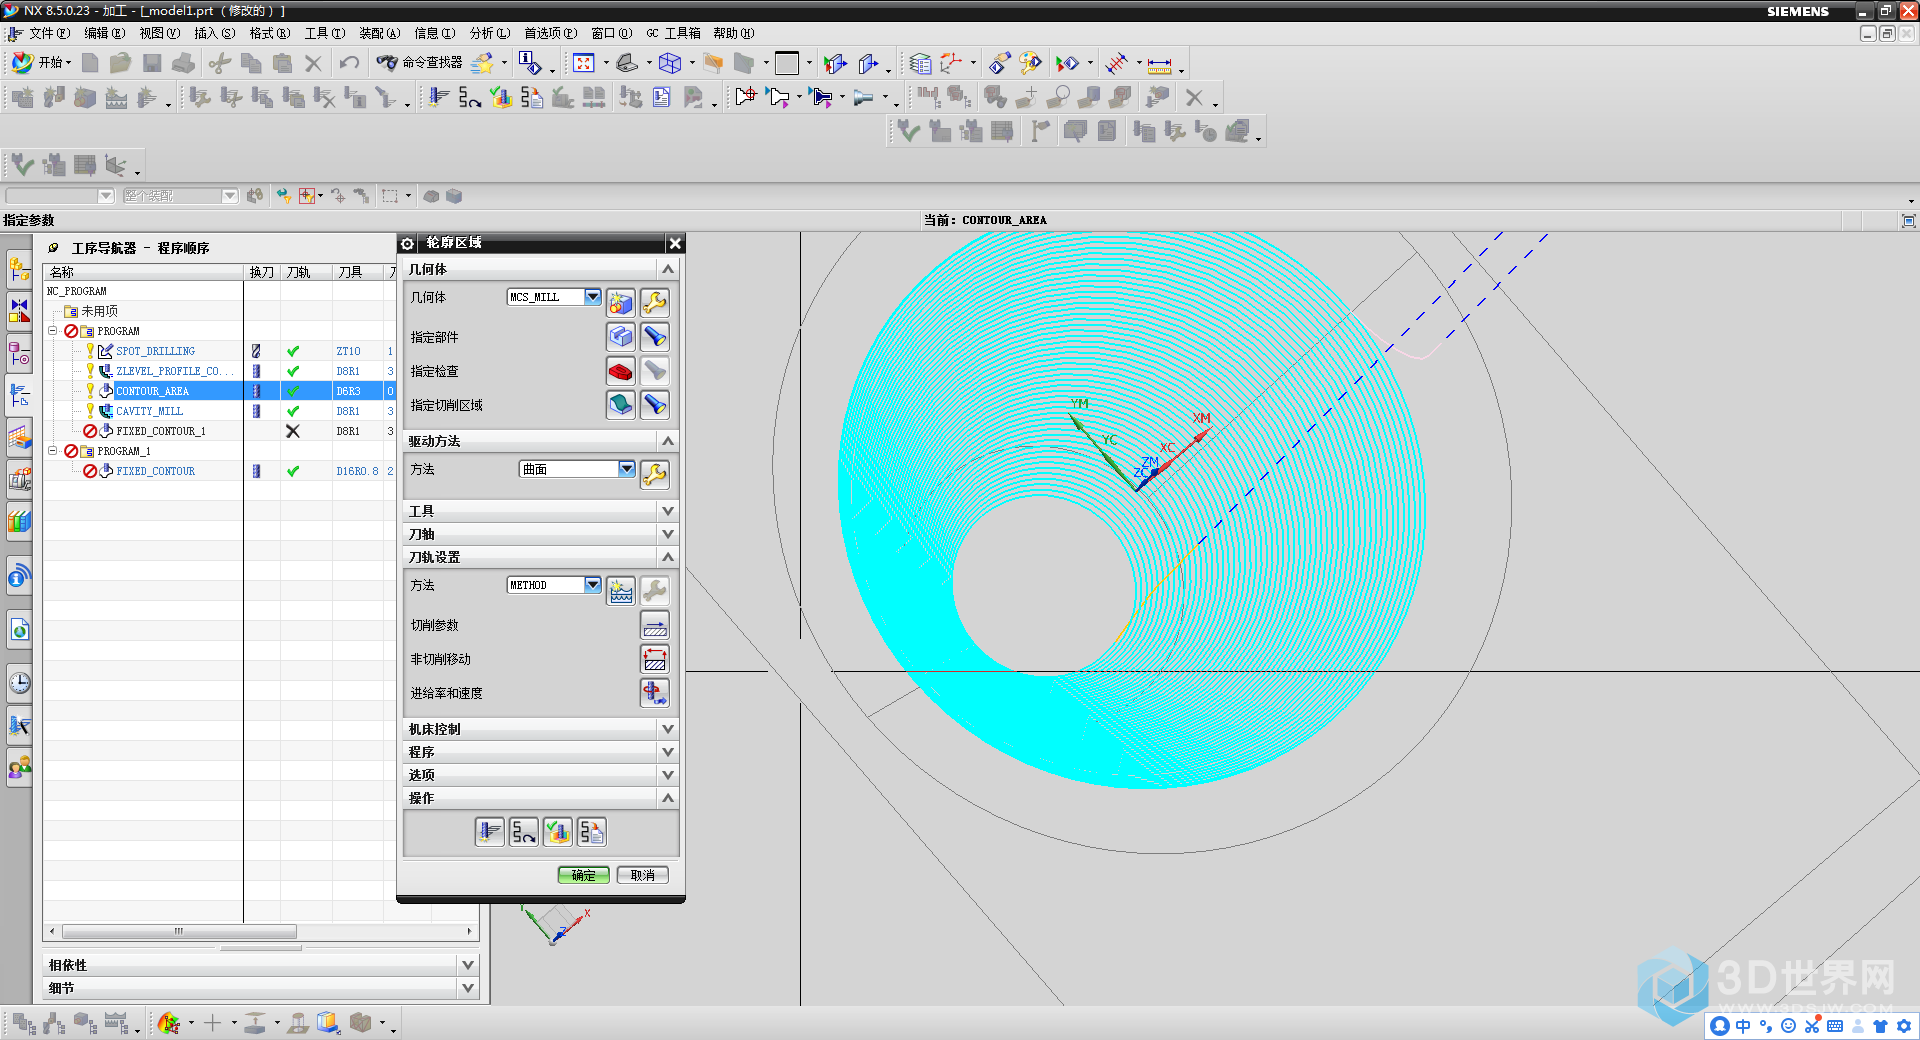Click Generate Tool Path in the main toolbar
The height and width of the screenshot is (1040, 1920).
[x=438, y=97]
